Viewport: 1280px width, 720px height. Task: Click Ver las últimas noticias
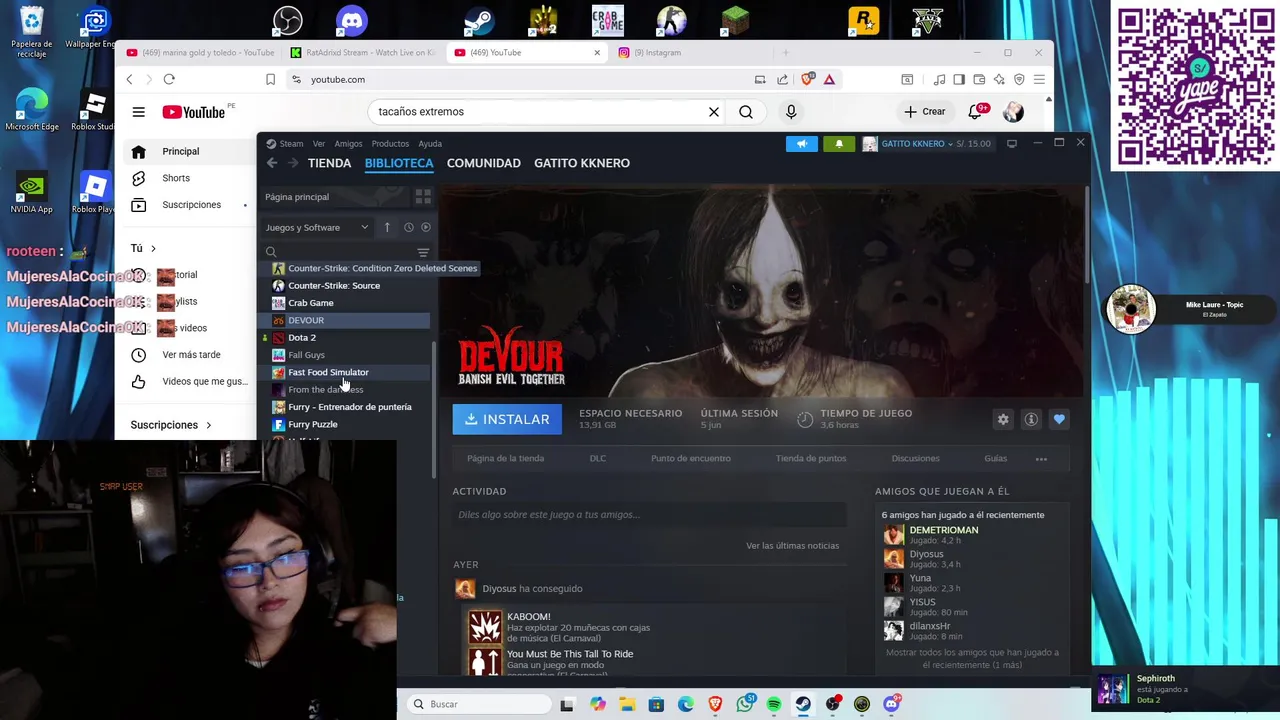pos(792,546)
